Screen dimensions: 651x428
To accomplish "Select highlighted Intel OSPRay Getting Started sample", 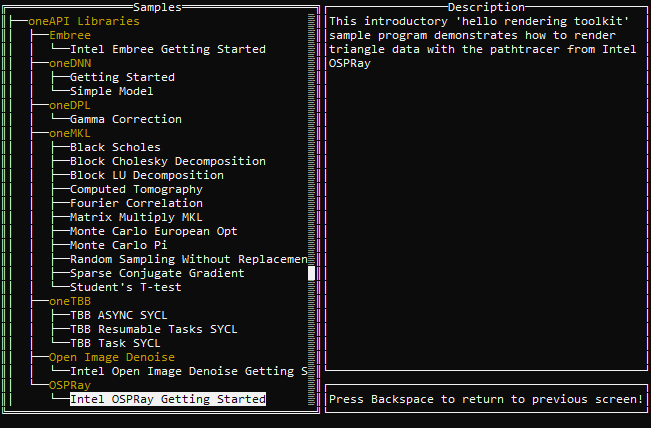I will pyautogui.click(x=168, y=399).
